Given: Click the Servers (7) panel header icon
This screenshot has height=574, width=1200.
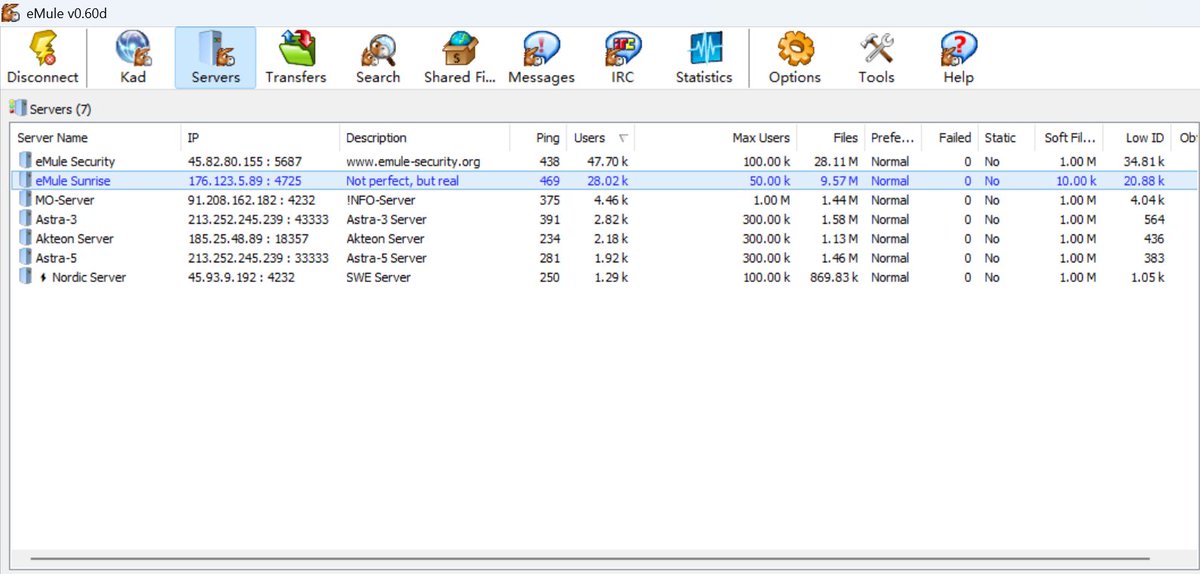Looking at the screenshot, I should (18, 107).
